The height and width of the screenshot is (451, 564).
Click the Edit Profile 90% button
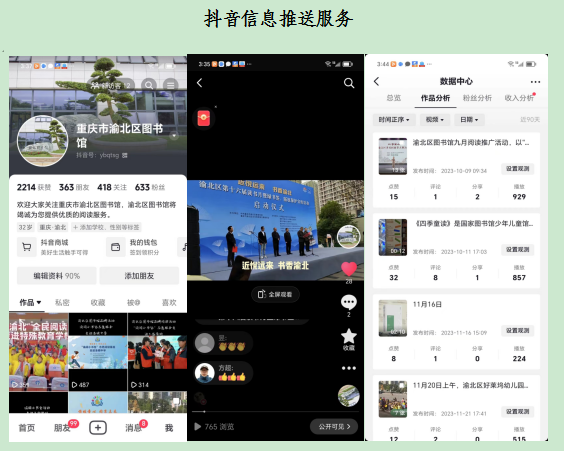(57, 276)
